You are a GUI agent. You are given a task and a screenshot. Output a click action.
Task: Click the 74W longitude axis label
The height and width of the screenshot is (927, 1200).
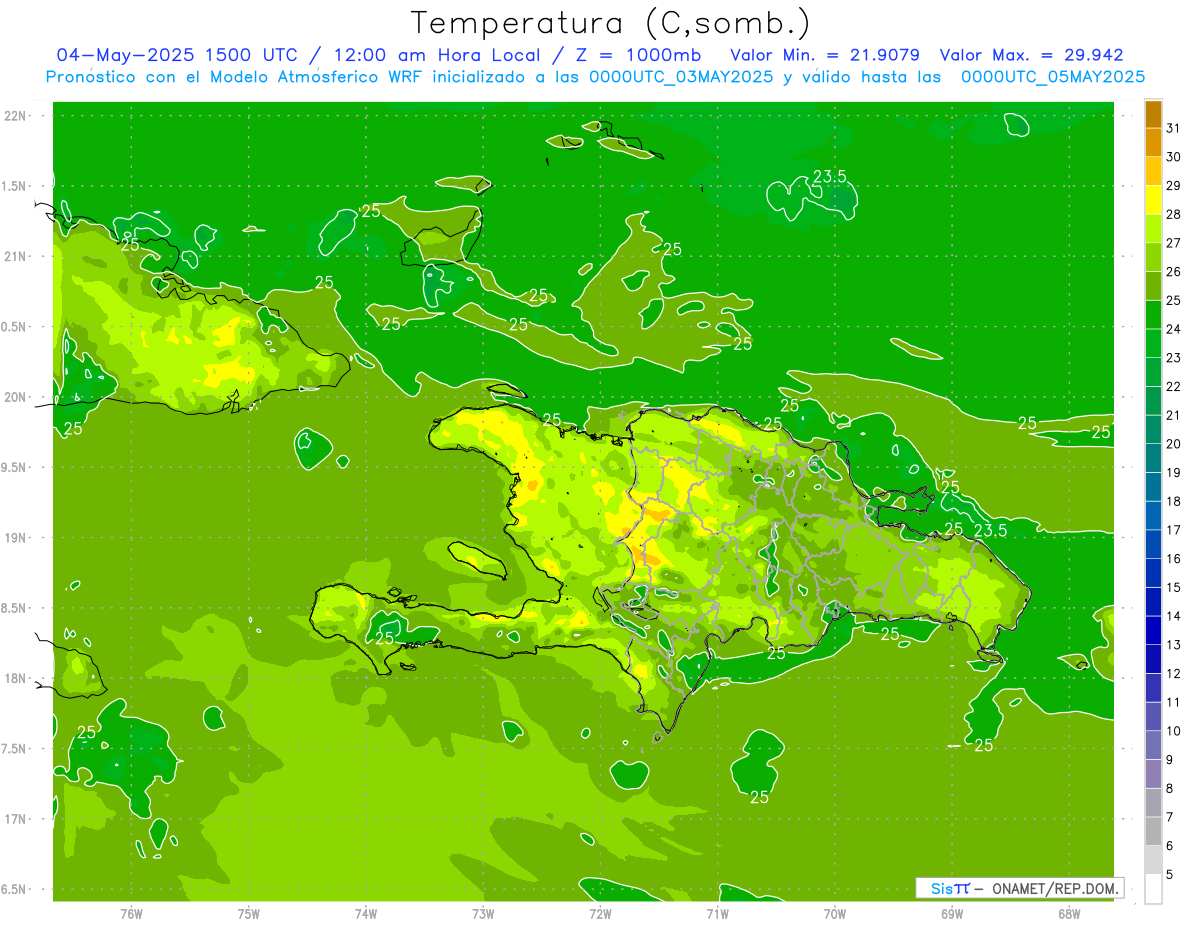[366, 913]
